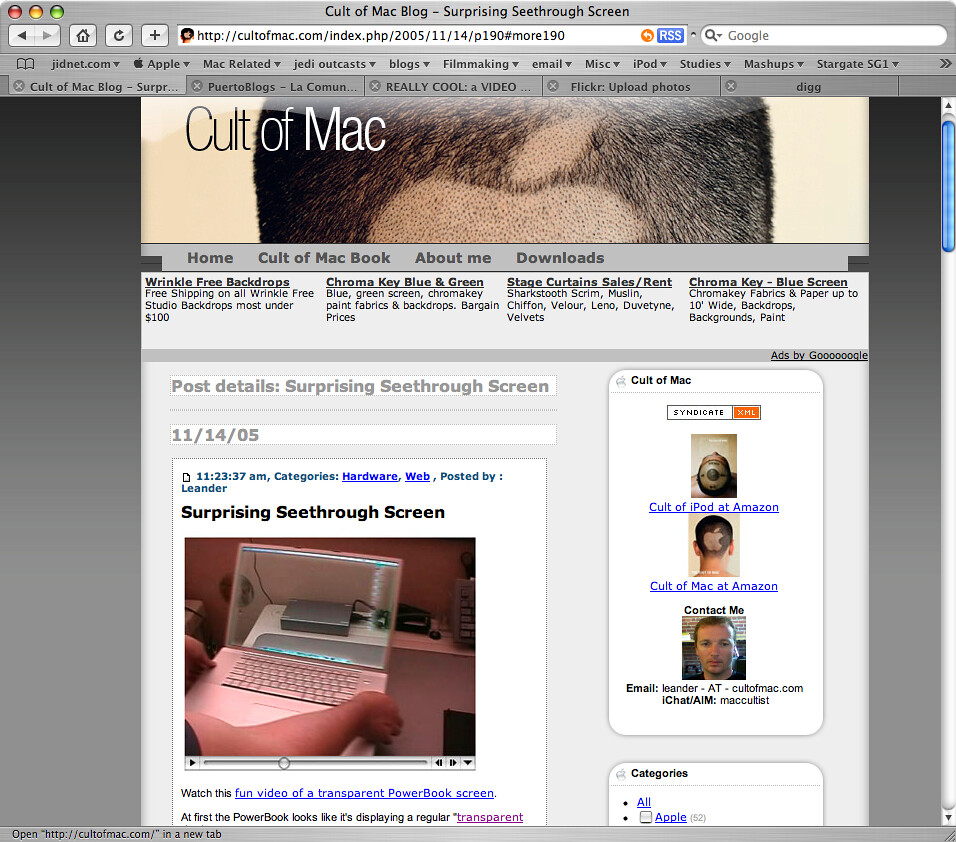Step the video backward one frame
Screen dimensions: 956x842
(438, 762)
